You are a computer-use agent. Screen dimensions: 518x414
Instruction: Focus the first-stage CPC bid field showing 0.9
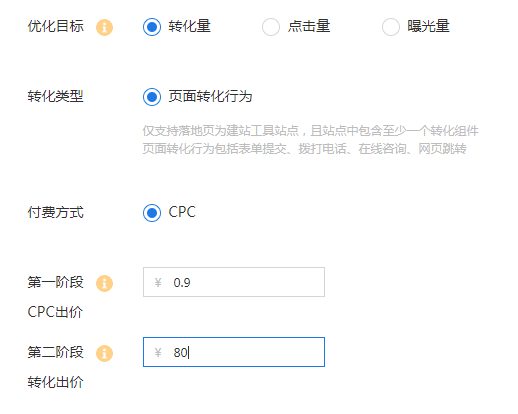pos(234,282)
